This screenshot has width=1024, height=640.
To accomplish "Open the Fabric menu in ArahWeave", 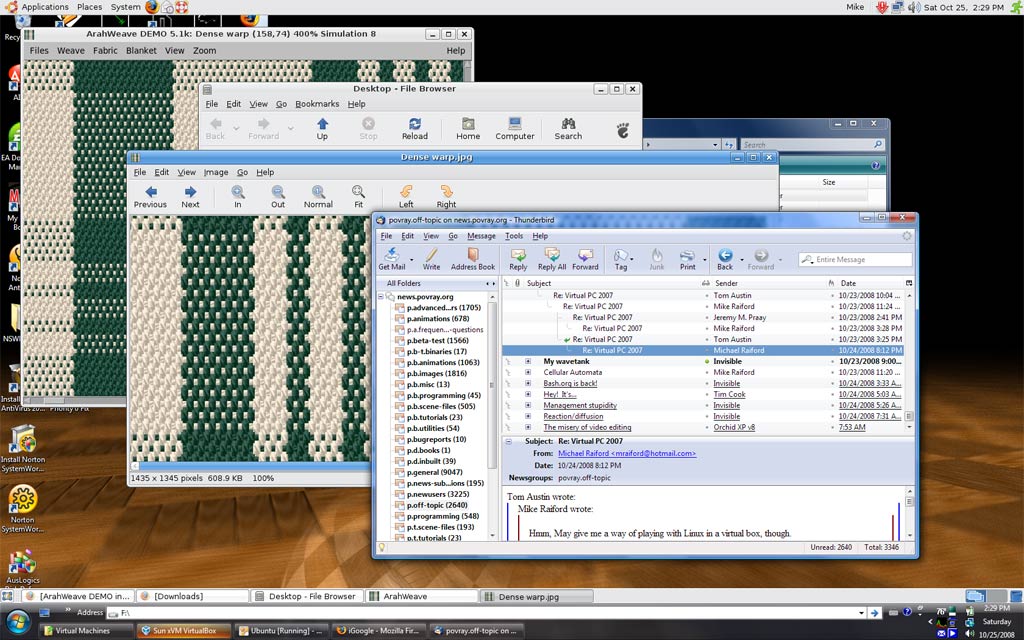I will 105,50.
